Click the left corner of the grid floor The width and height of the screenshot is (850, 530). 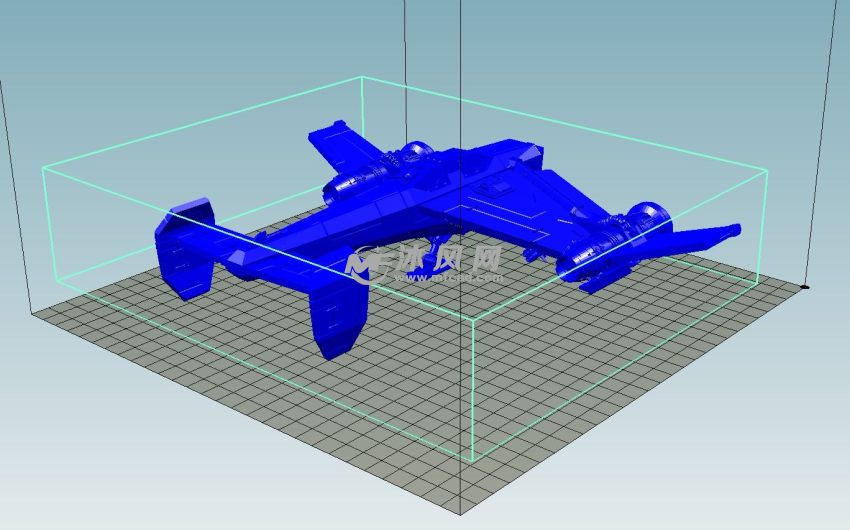tap(33, 311)
